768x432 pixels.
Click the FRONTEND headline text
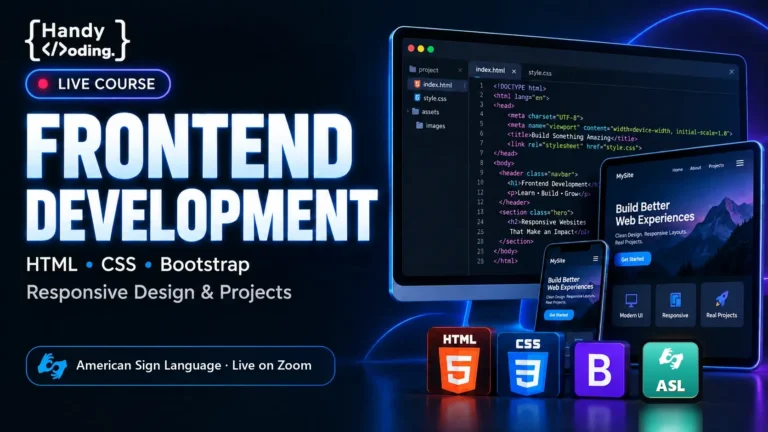190,144
